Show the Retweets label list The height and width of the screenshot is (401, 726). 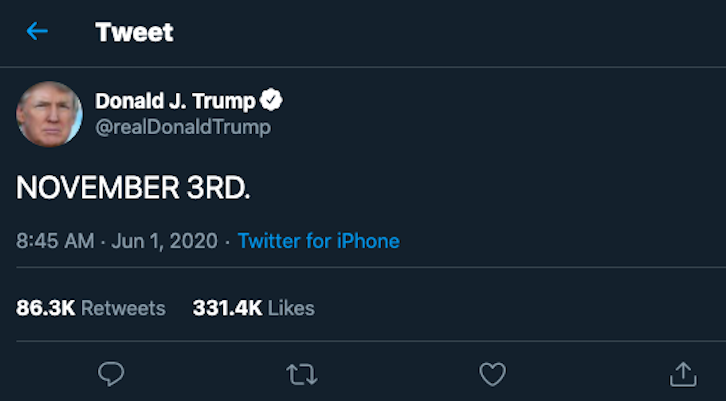coord(123,308)
